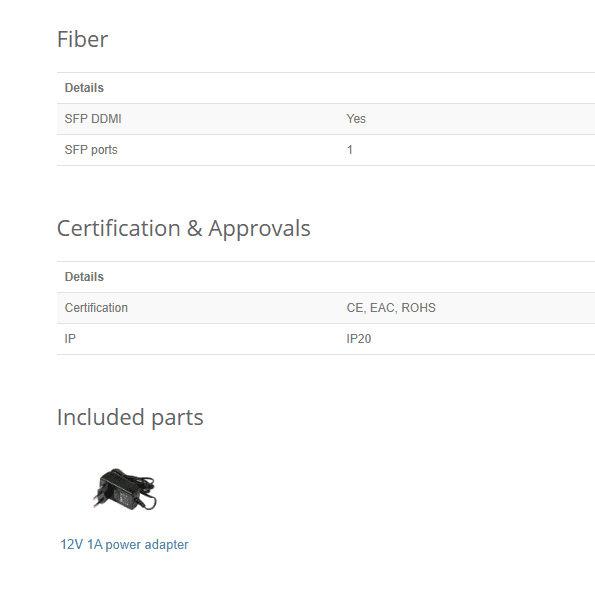The height and width of the screenshot is (599, 595).
Task: Click the Details header in Certification table
Action: coord(84,277)
